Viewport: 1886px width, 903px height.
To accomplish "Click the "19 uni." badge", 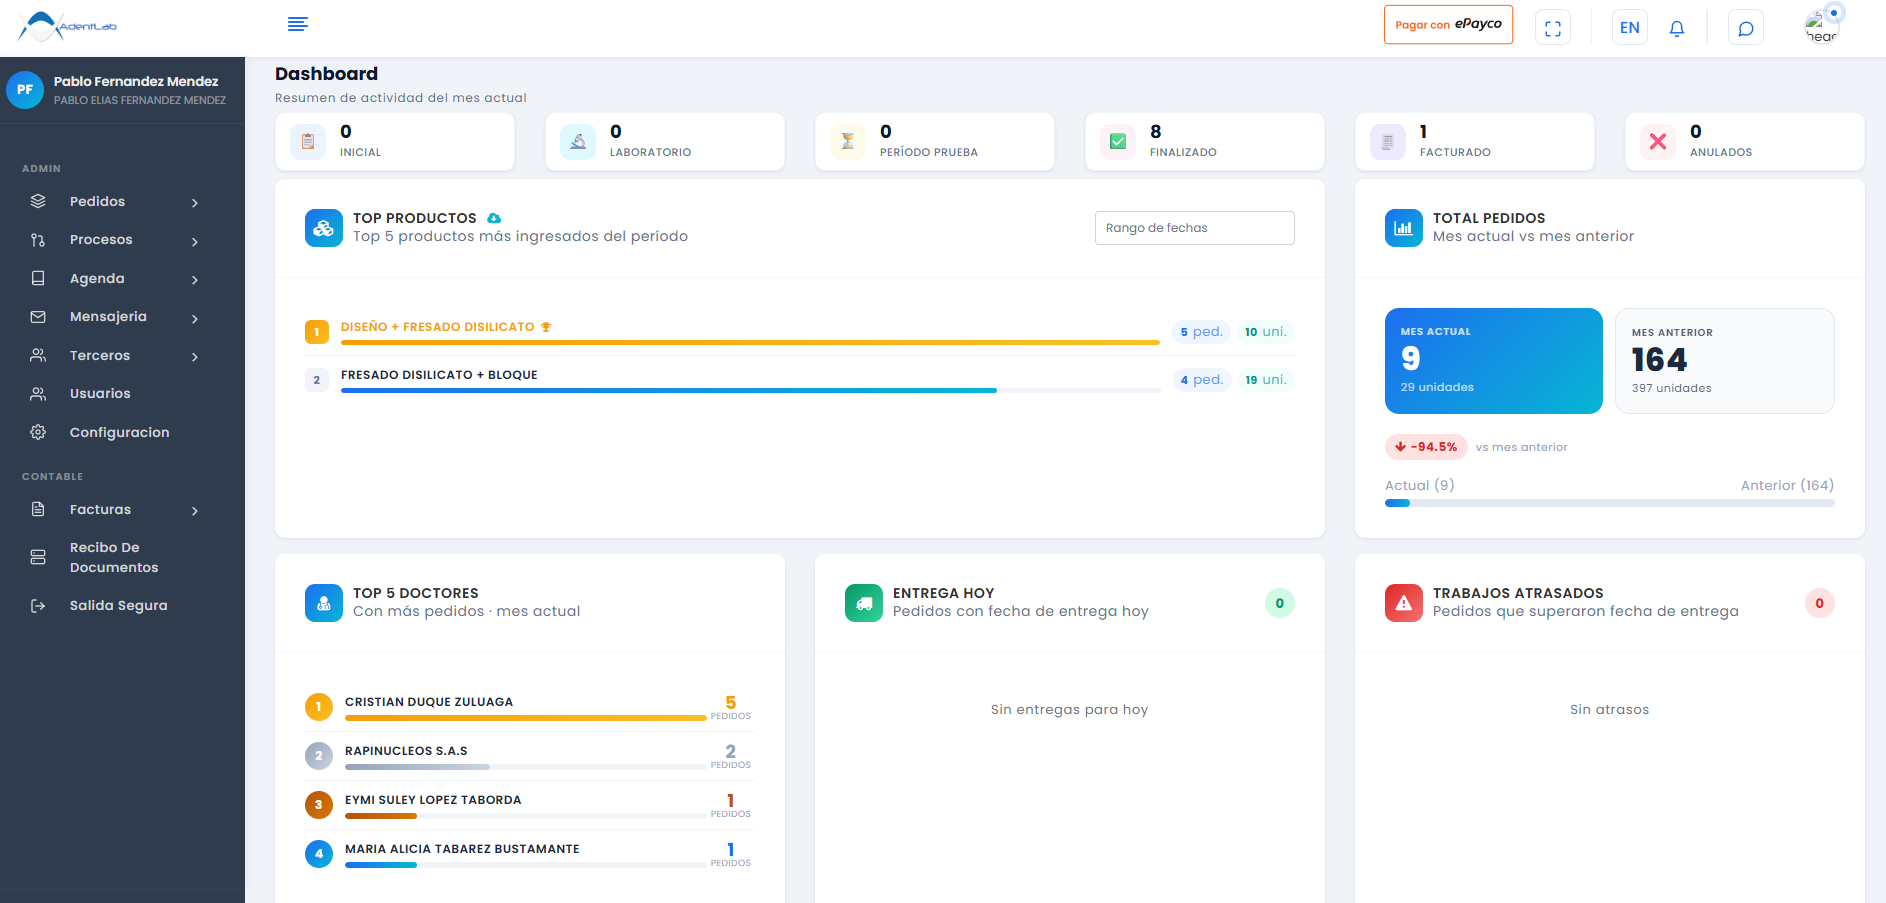I will coord(1266,380).
